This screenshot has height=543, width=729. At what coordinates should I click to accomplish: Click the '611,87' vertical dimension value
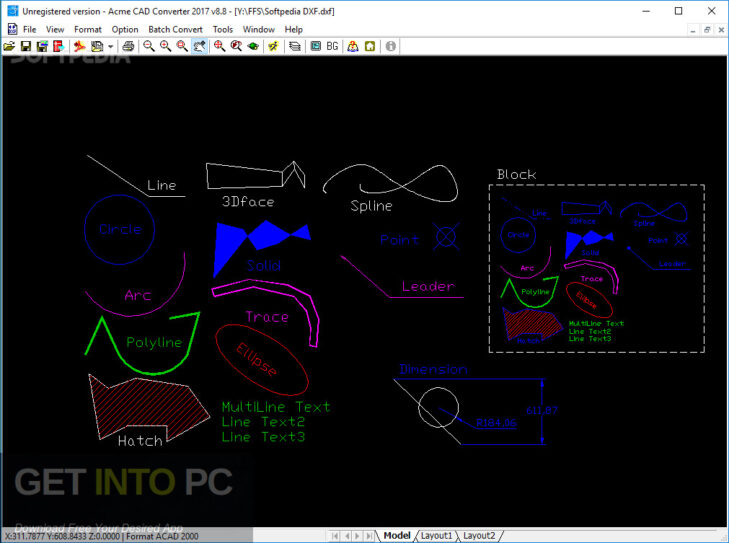542,410
